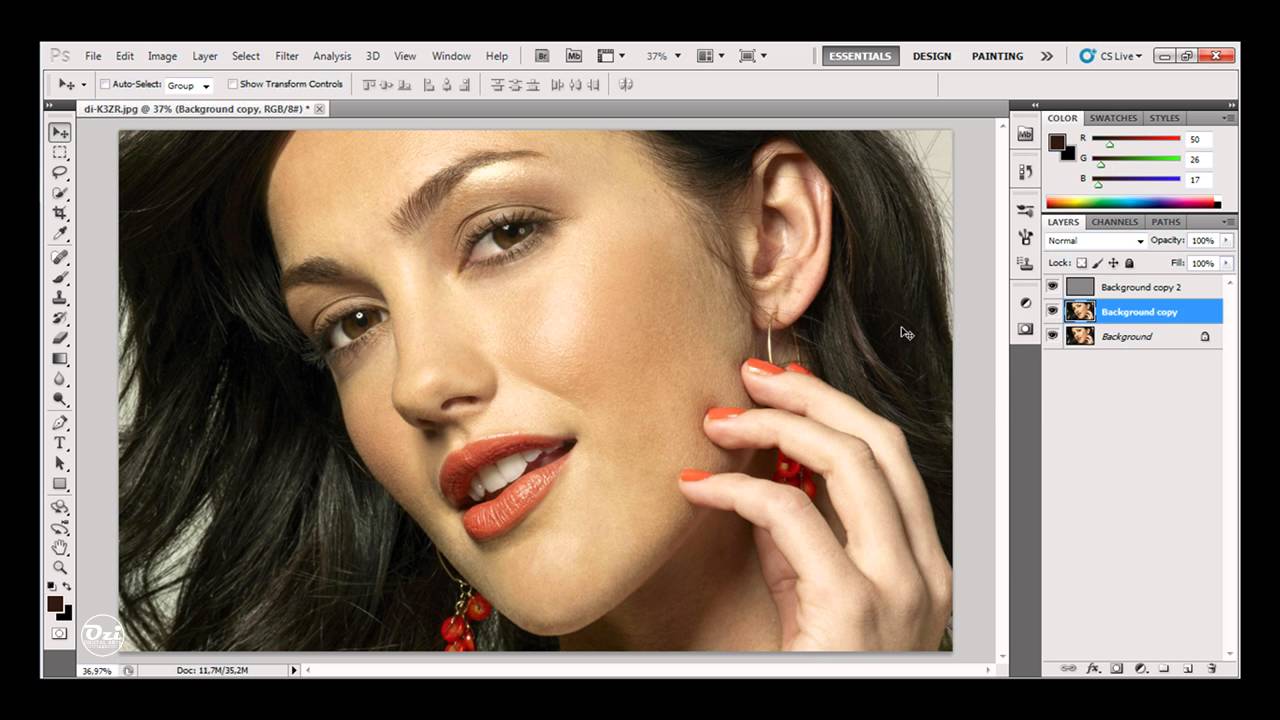The height and width of the screenshot is (720, 1280).
Task: Select the Dodge tool
Action: click(x=60, y=399)
